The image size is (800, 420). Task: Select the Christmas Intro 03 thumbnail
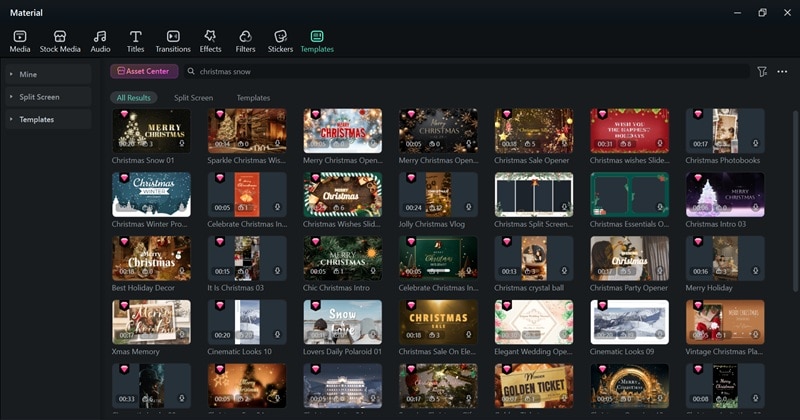coord(725,194)
